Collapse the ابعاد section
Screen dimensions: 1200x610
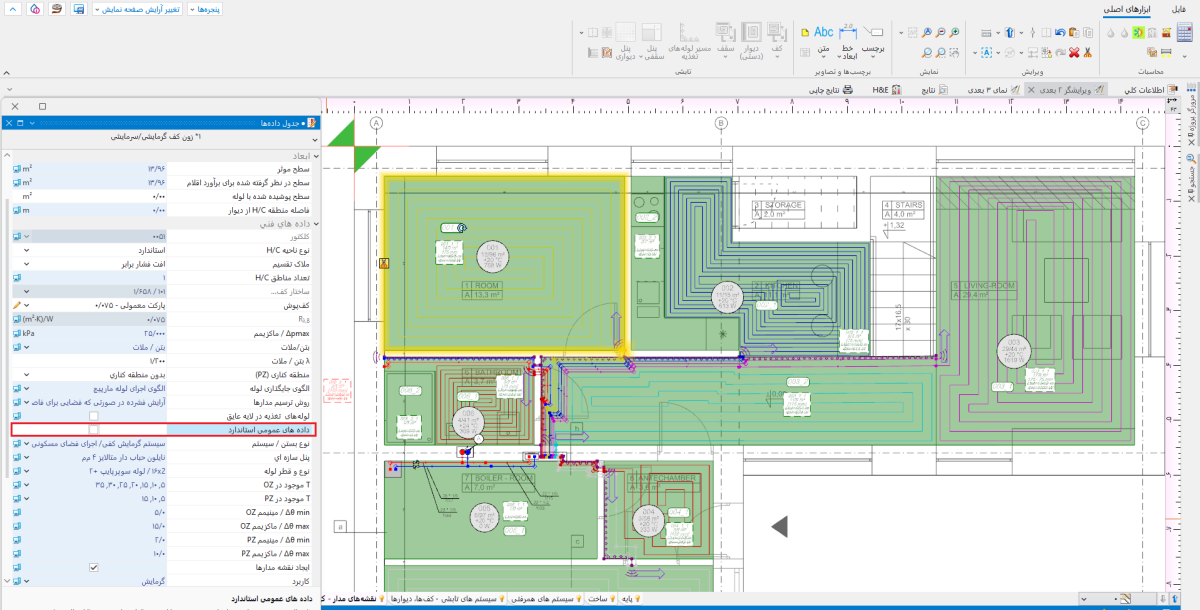coord(316,156)
